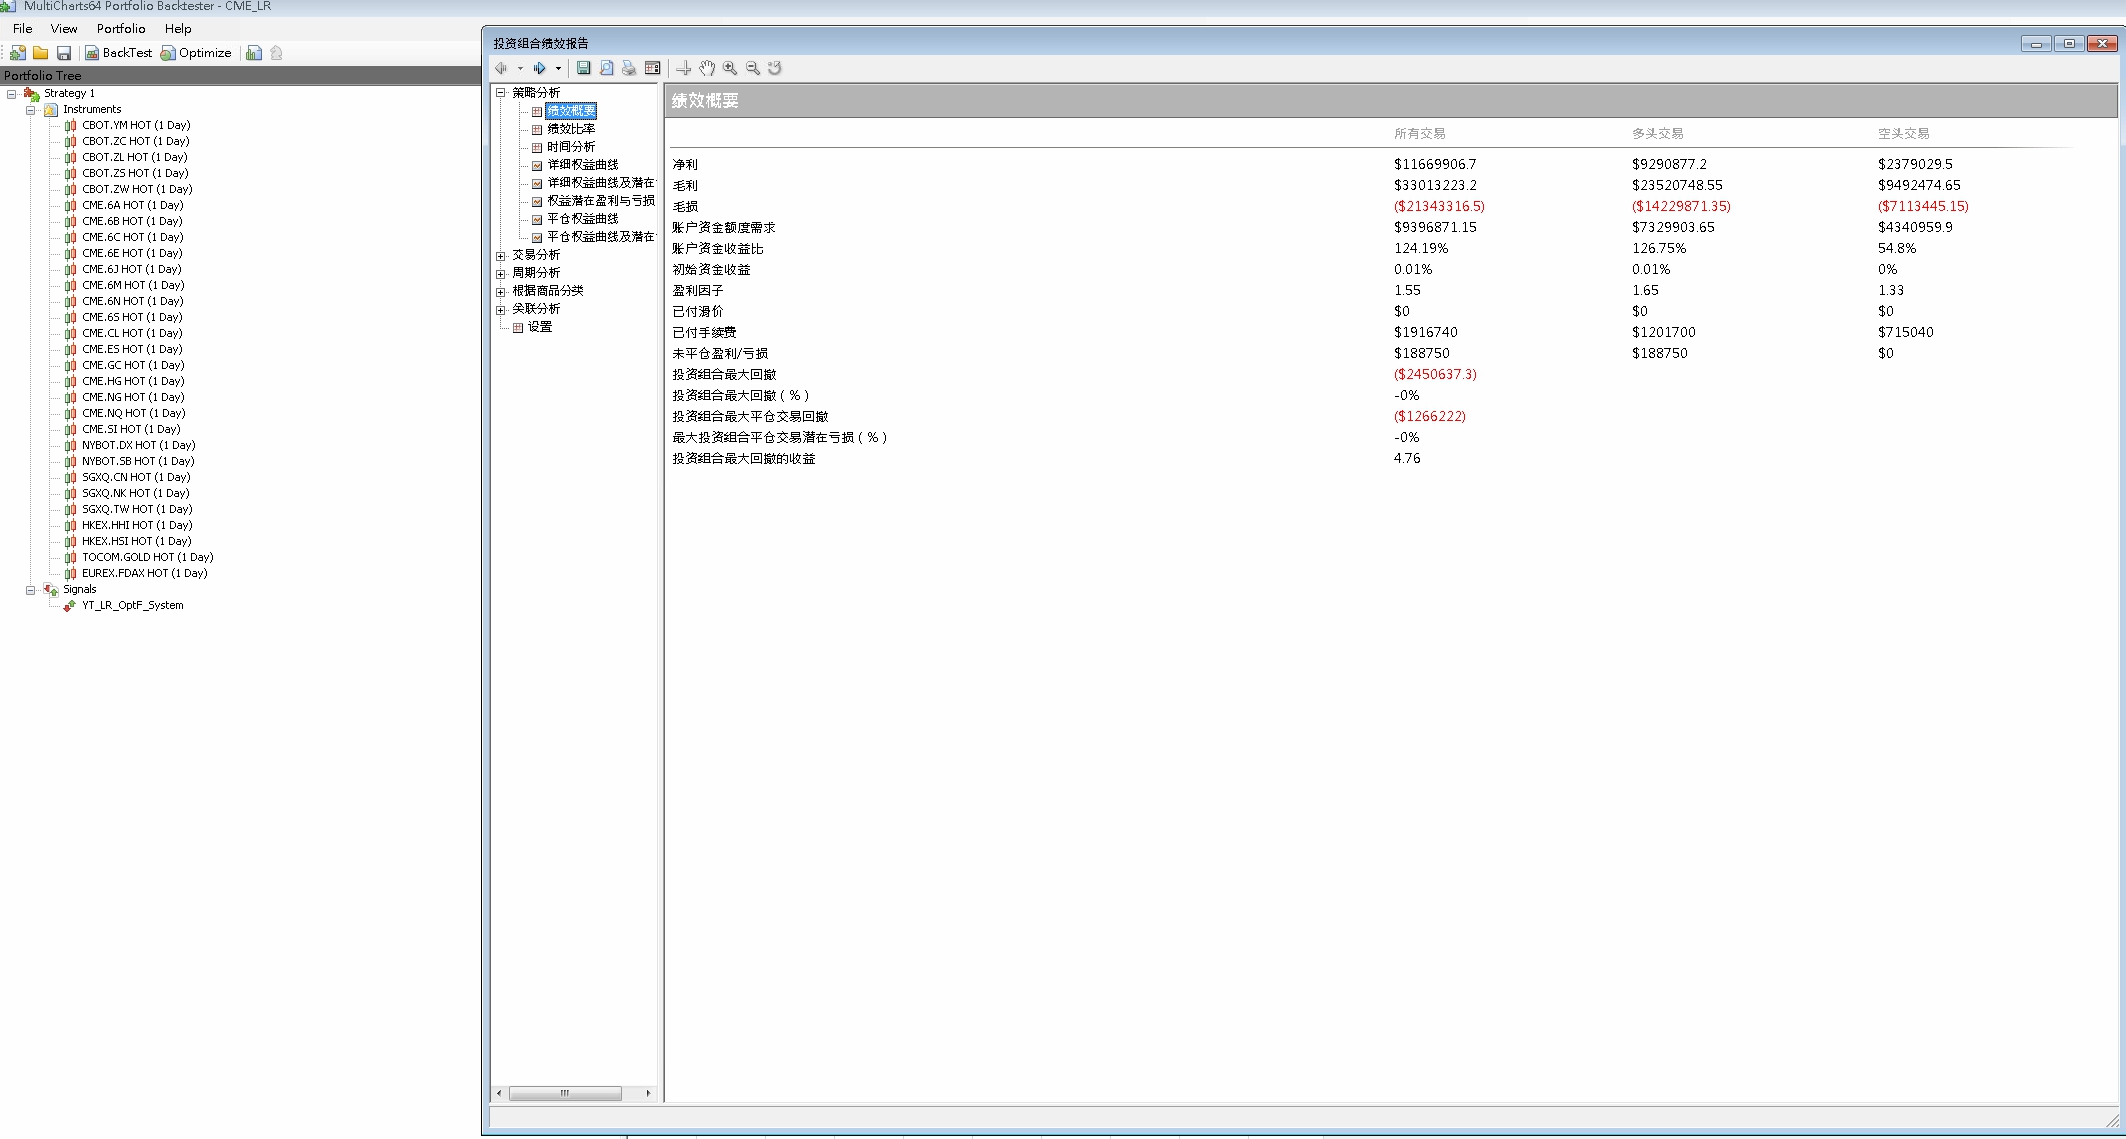The height and width of the screenshot is (1139, 2126).
Task: Click the Optimize button
Action: pos(196,53)
